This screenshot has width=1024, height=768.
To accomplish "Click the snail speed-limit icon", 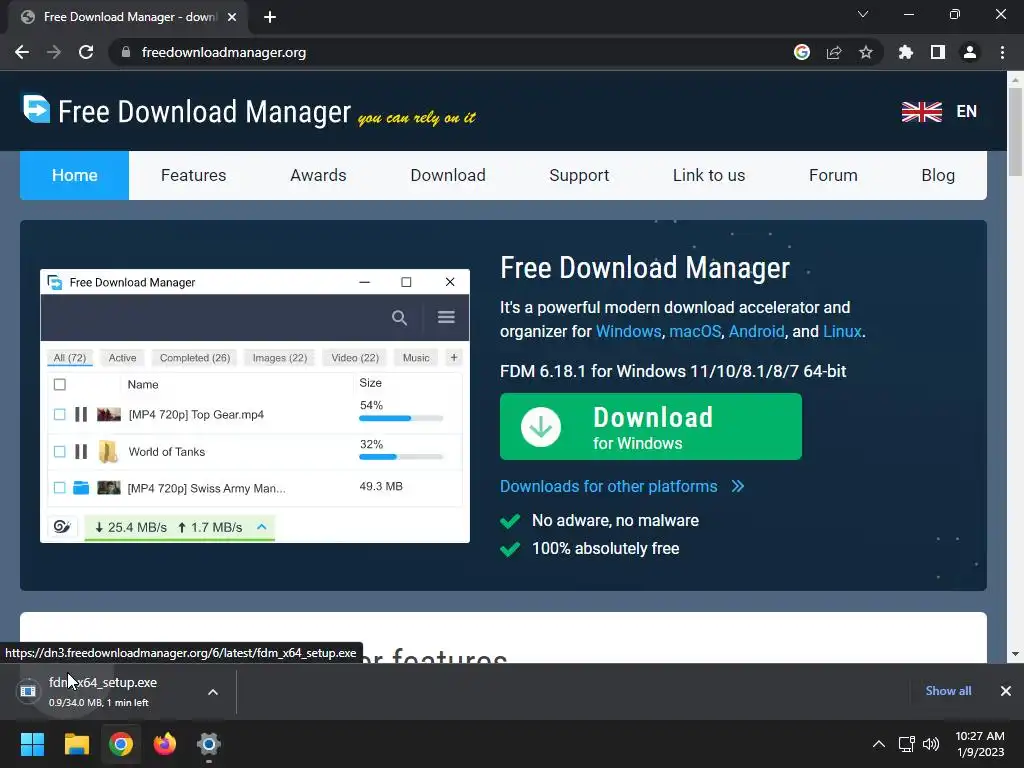I will 62,527.
